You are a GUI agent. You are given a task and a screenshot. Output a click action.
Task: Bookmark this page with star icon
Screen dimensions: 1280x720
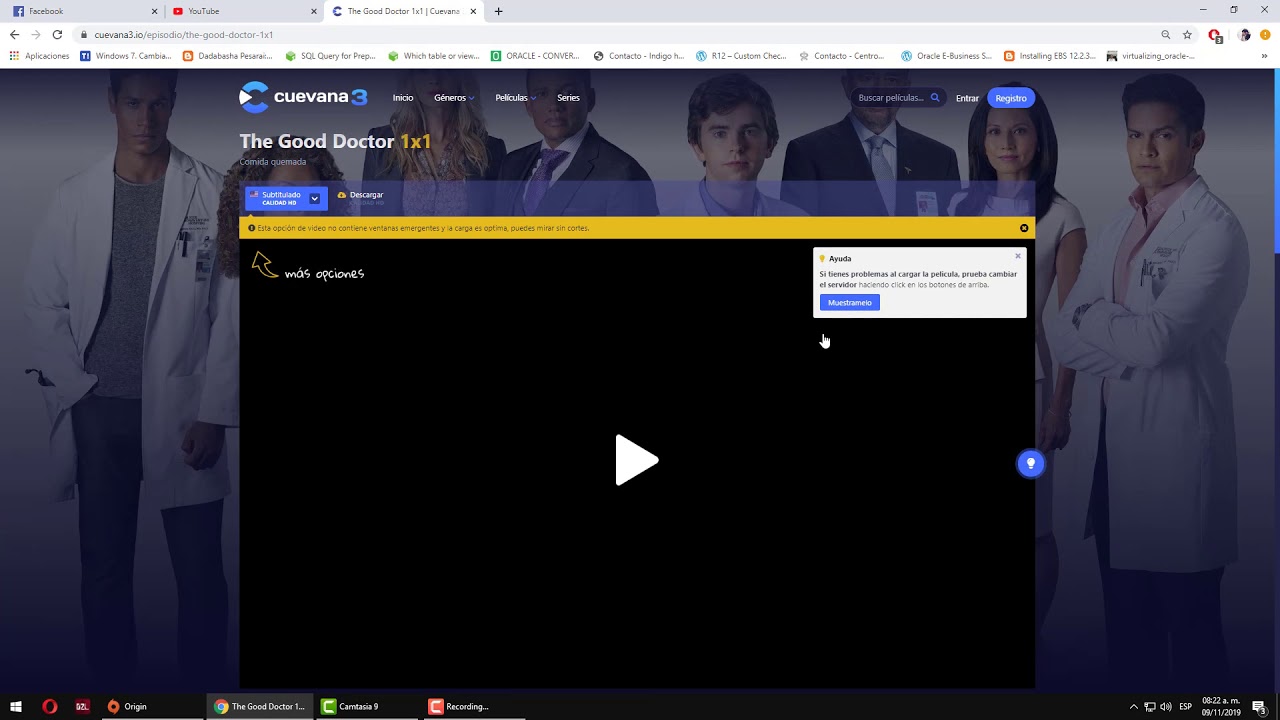click(1187, 34)
